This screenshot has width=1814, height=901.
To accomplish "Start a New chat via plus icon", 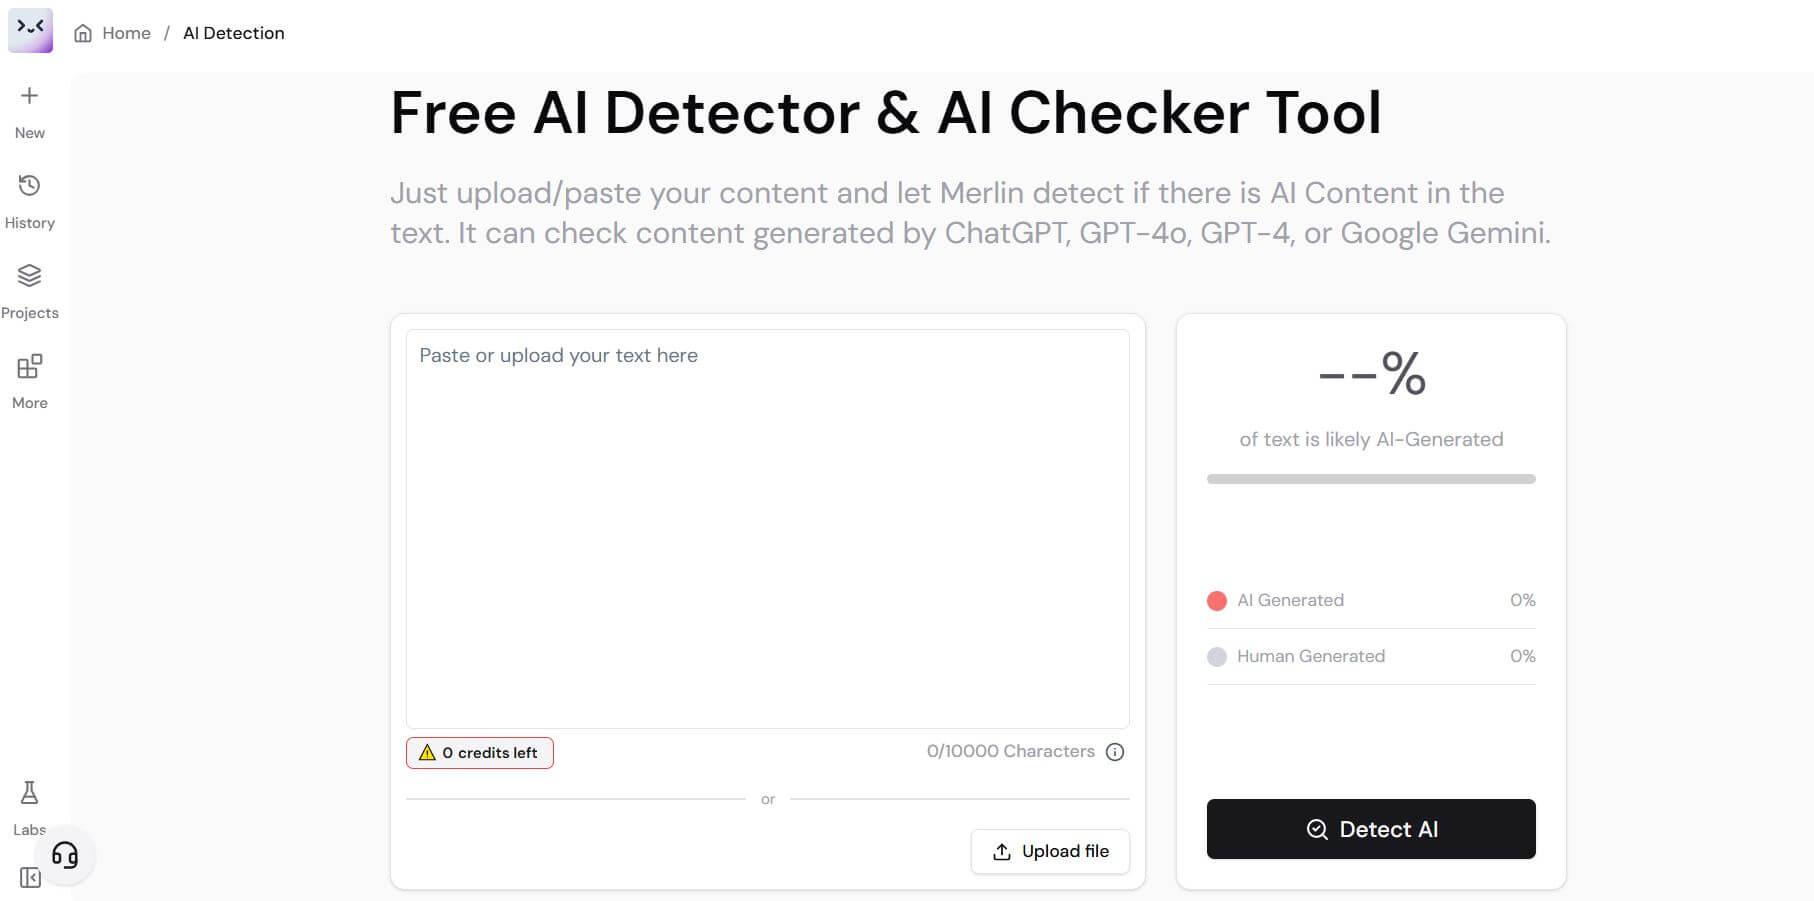I will point(30,96).
